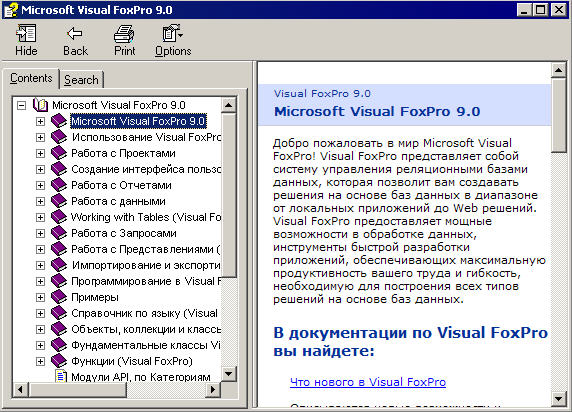
Task: Click the page icon for Модули API, по Категориям
Action: (61, 376)
